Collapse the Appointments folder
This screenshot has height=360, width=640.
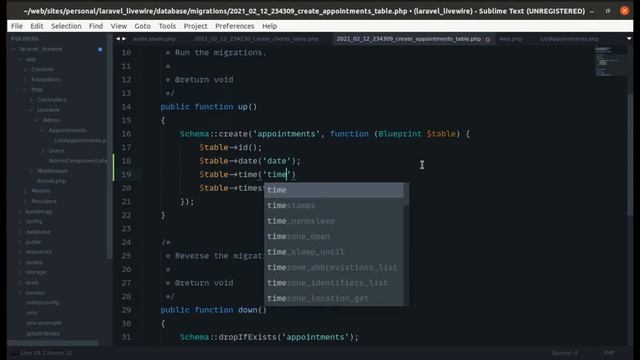(43, 130)
